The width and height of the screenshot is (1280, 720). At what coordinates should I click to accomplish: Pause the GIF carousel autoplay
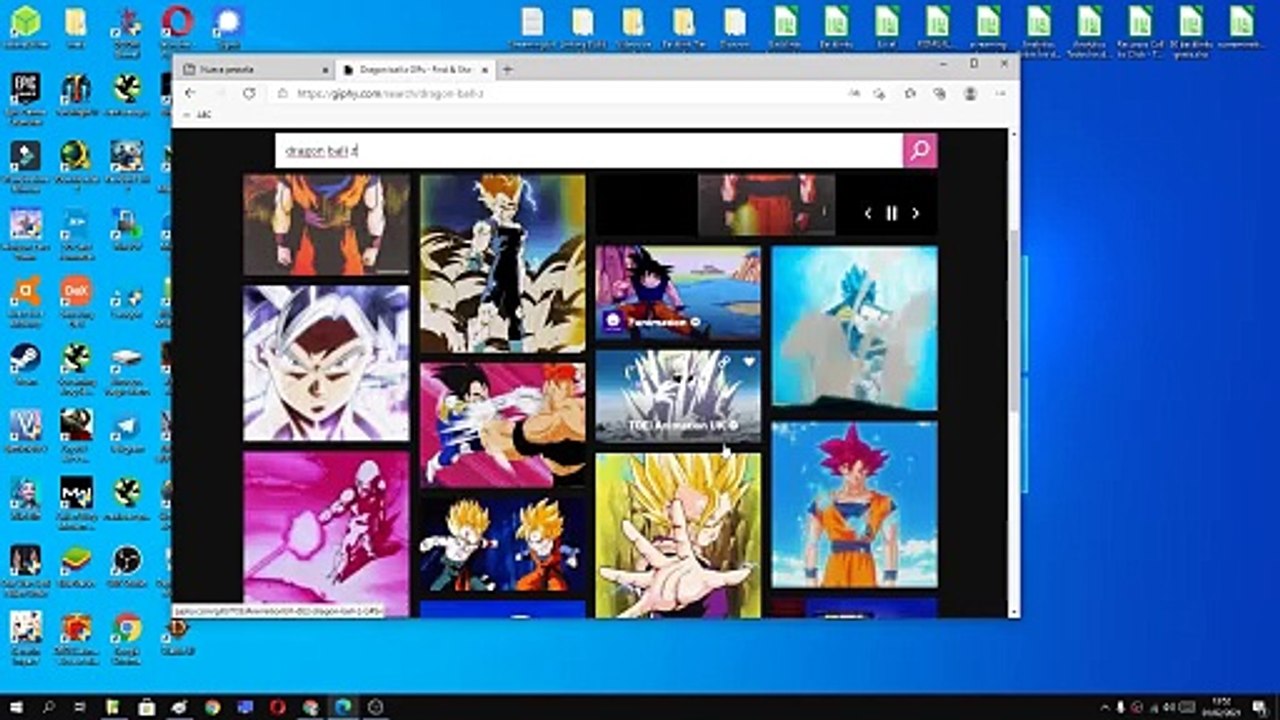(891, 213)
